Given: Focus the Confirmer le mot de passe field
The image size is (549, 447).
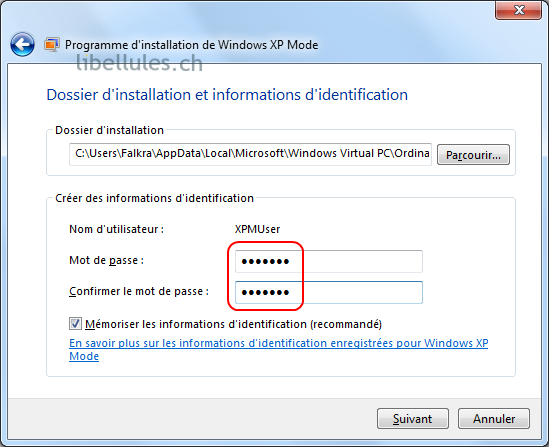Looking at the screenshot, I should click(x=329, y=292).
